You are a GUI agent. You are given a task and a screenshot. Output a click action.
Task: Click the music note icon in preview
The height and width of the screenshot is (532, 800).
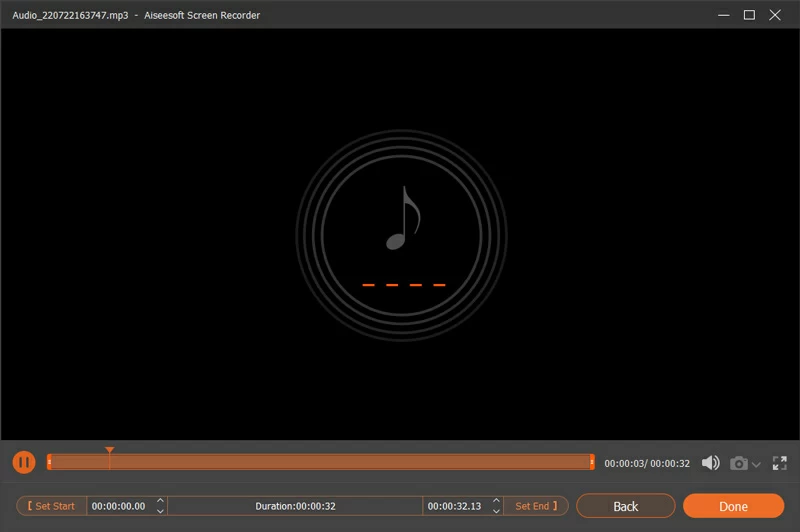tap(403, 218)
